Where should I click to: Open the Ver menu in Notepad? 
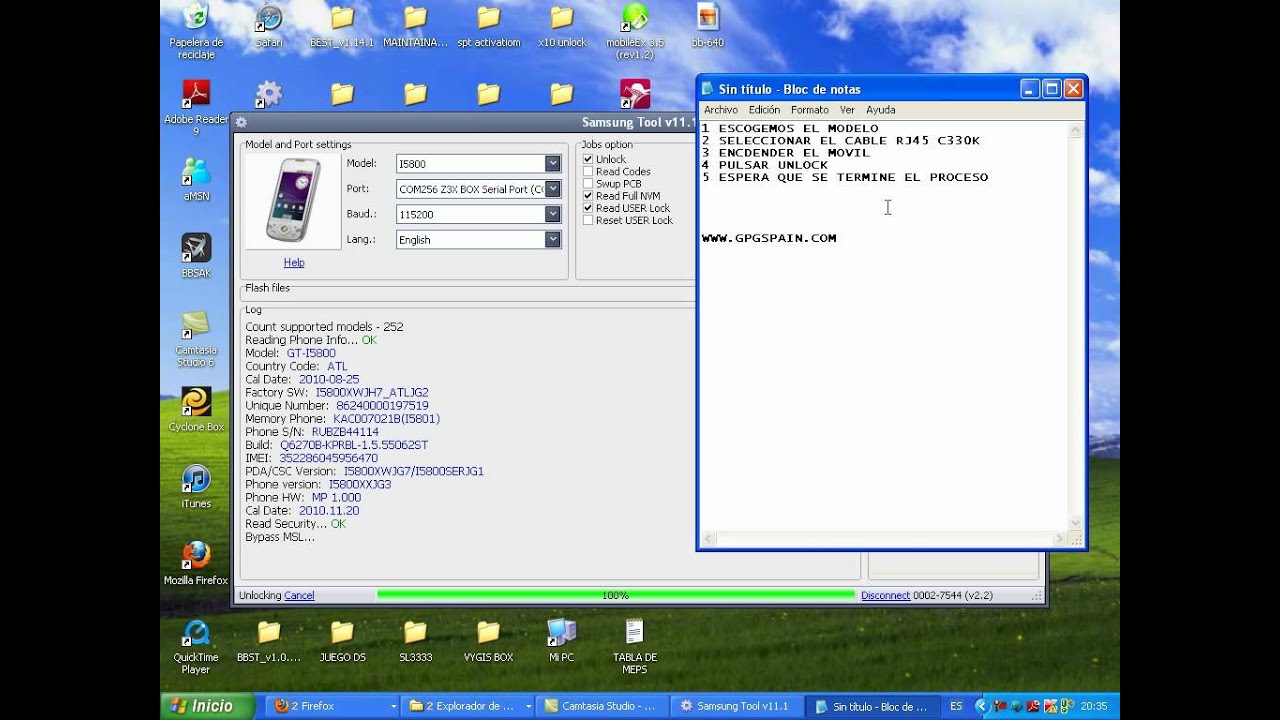pos(847,110)
